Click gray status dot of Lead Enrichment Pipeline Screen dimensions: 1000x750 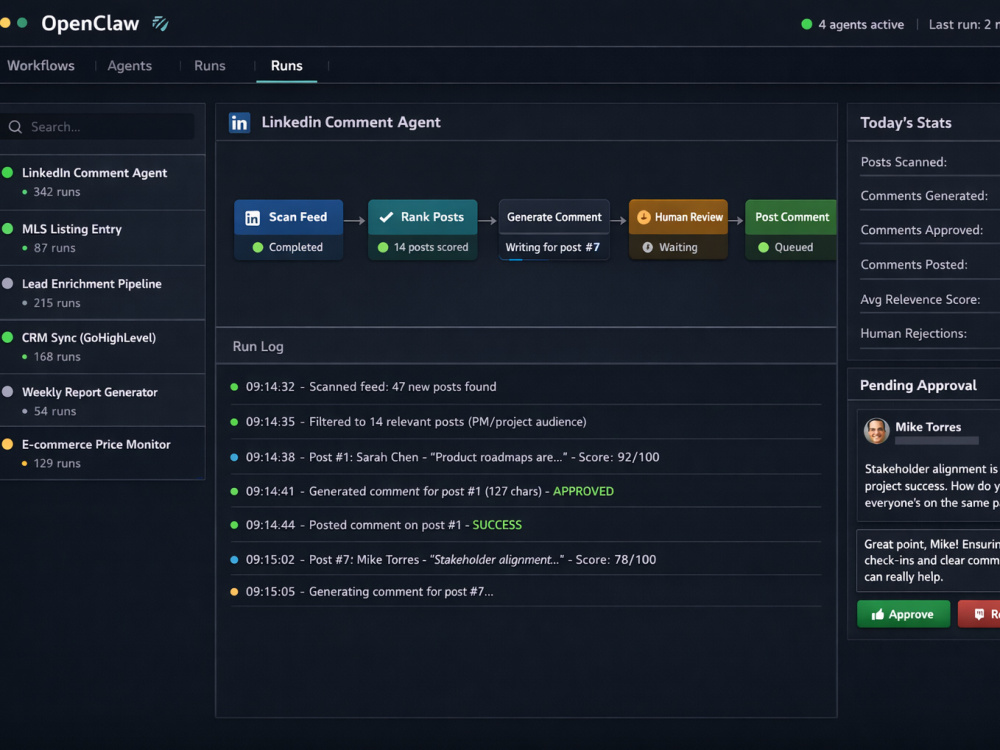pos(8,283)
